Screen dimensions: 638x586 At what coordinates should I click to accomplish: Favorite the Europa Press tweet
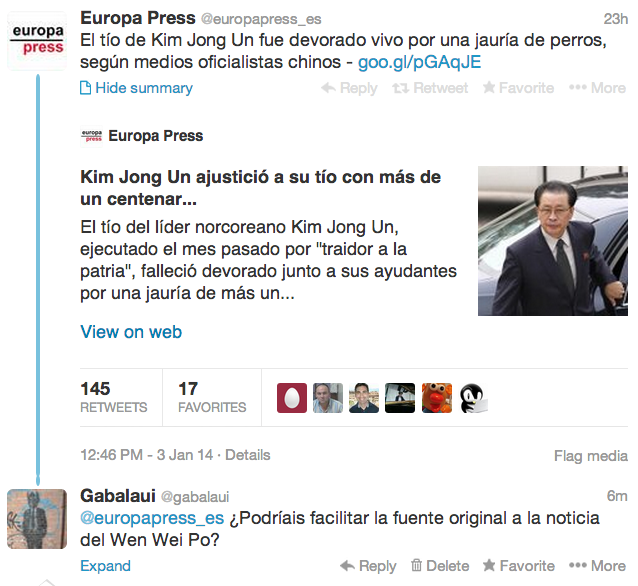[x=518, y=88]
